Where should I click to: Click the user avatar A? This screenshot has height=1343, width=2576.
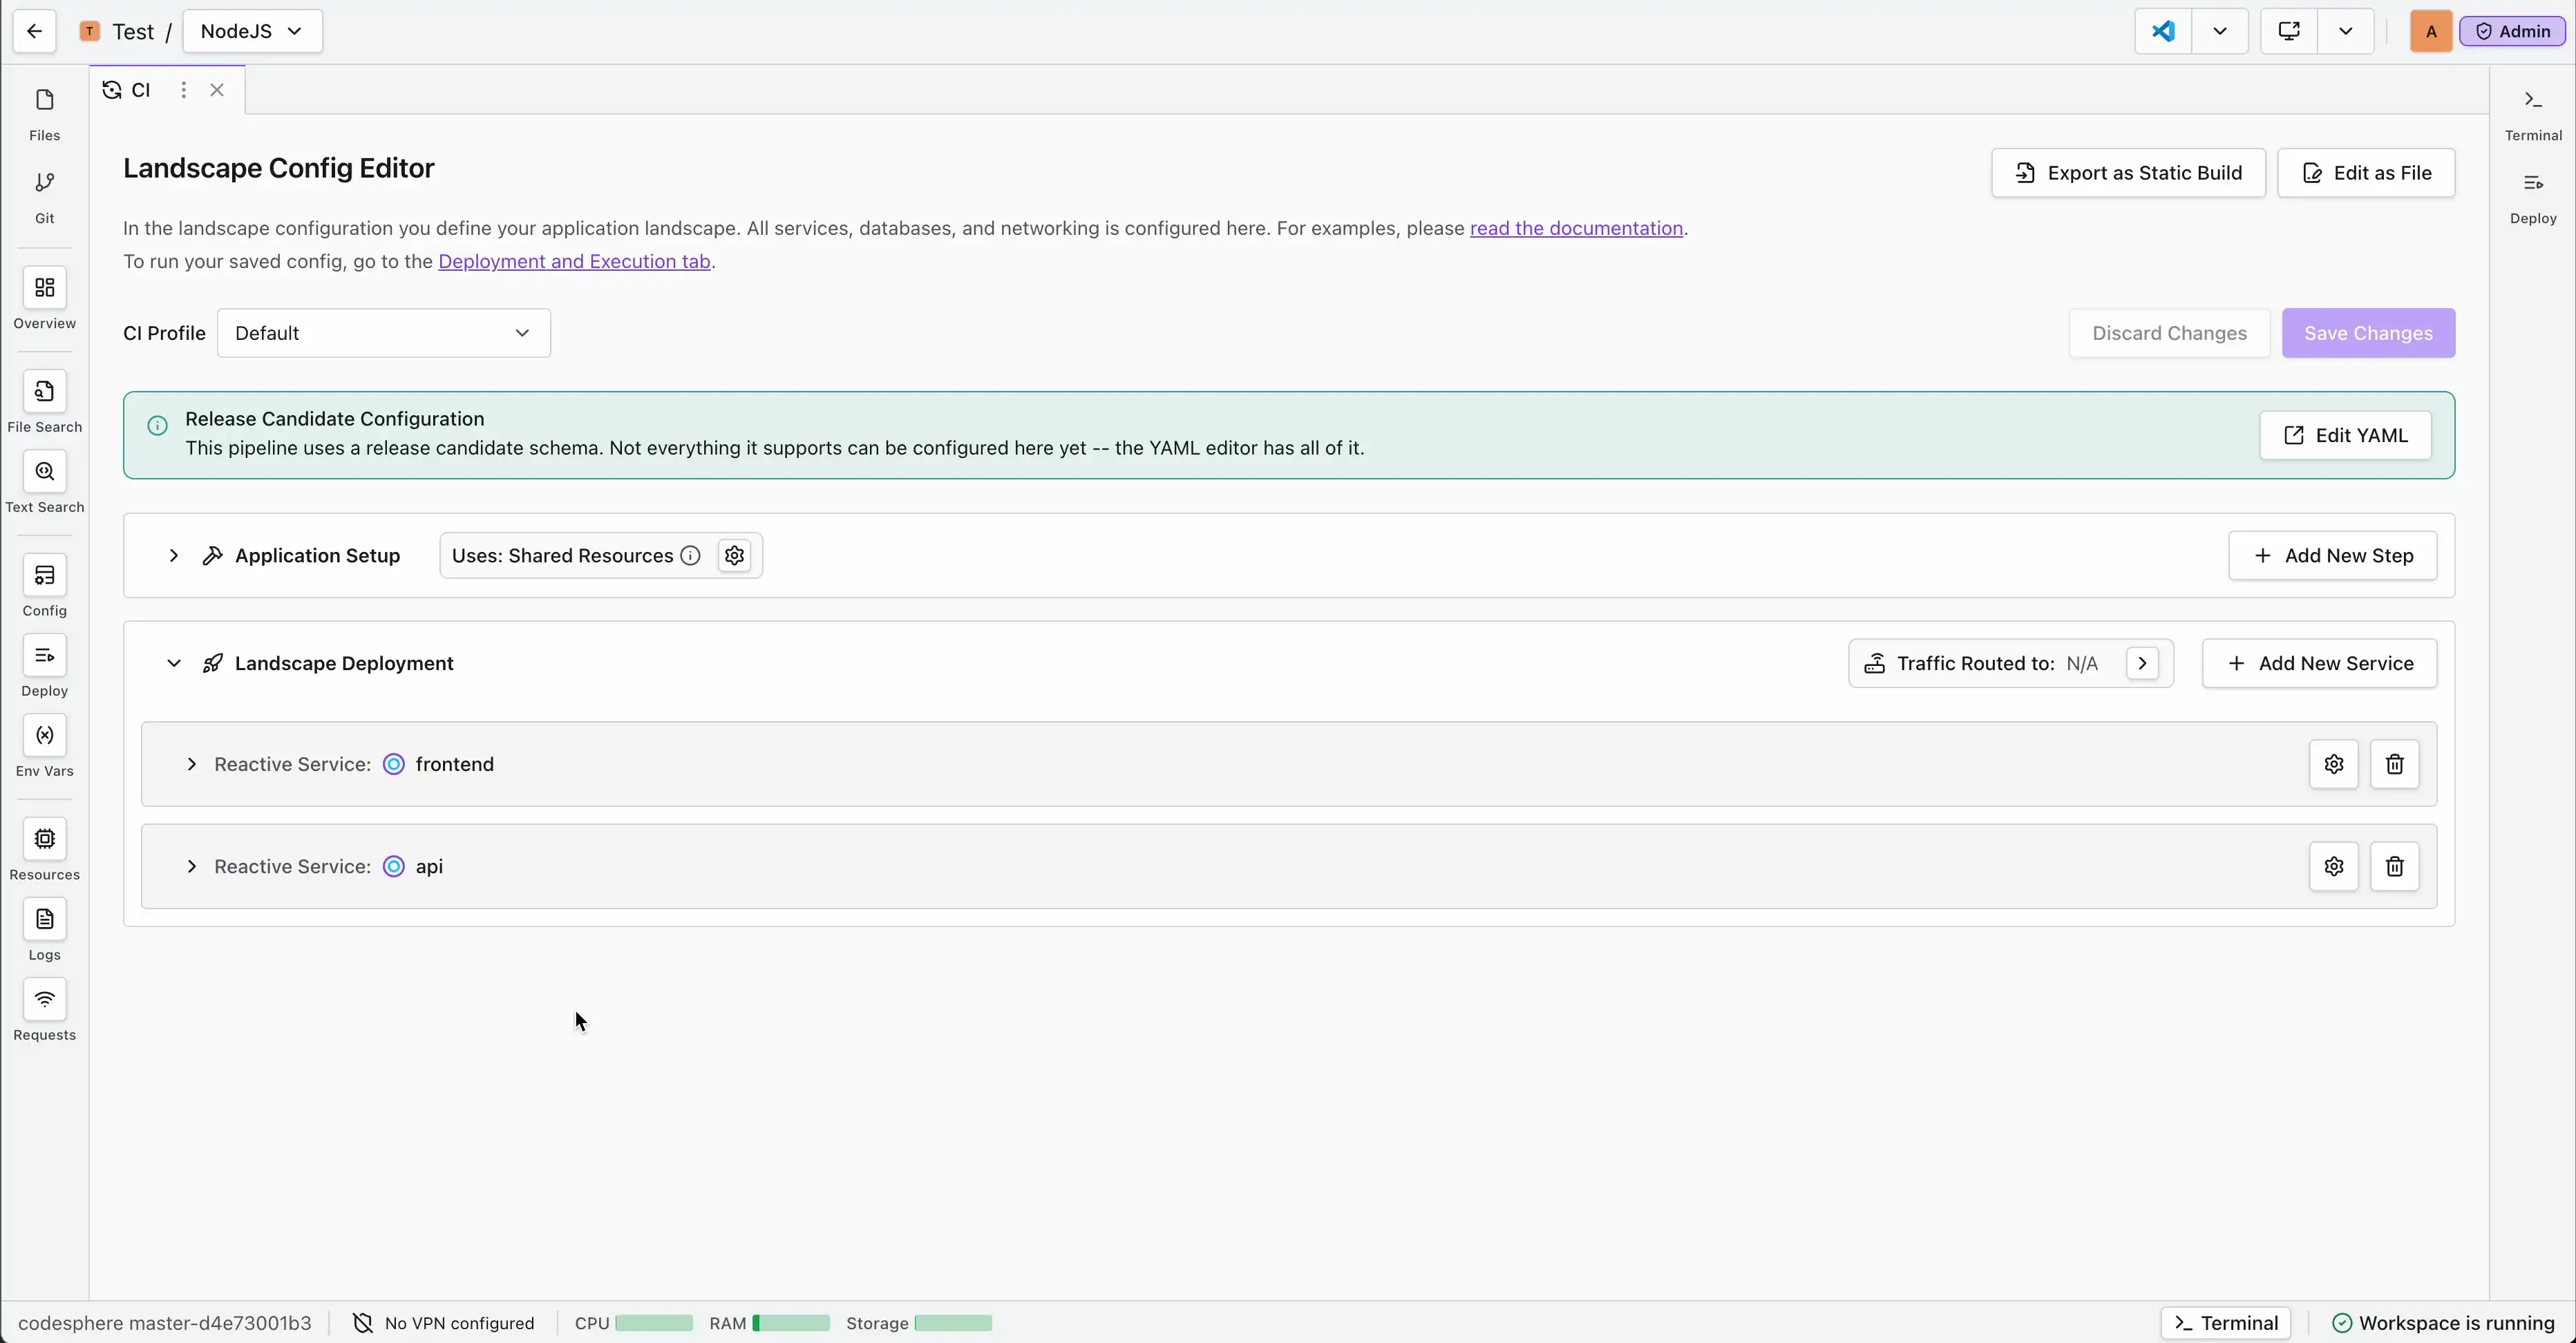(x=2431, y=31)
